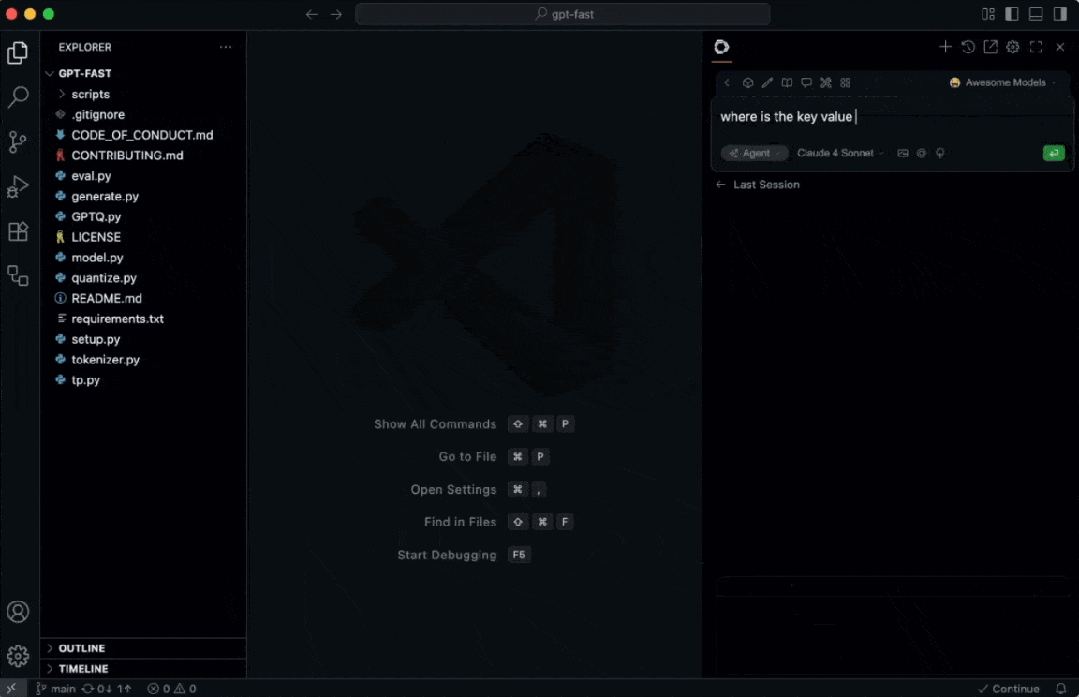Open the Run and Debug view
This screenshot has width=1079, height=697.
click(x=18, y=186)
